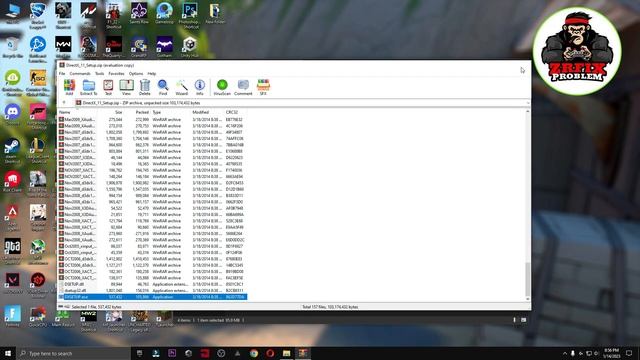Click the Add toolbar icon in WinRAR
Viewport: 640px width, 360px height.
tap(69, 87)
